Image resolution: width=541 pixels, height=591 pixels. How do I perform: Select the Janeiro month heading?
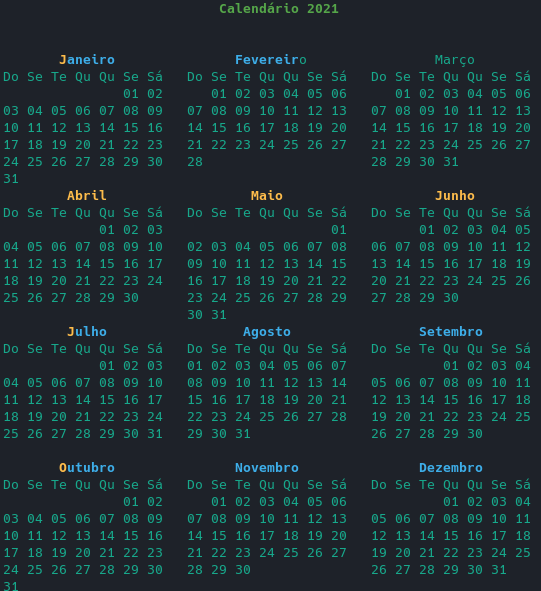point(87,60)
